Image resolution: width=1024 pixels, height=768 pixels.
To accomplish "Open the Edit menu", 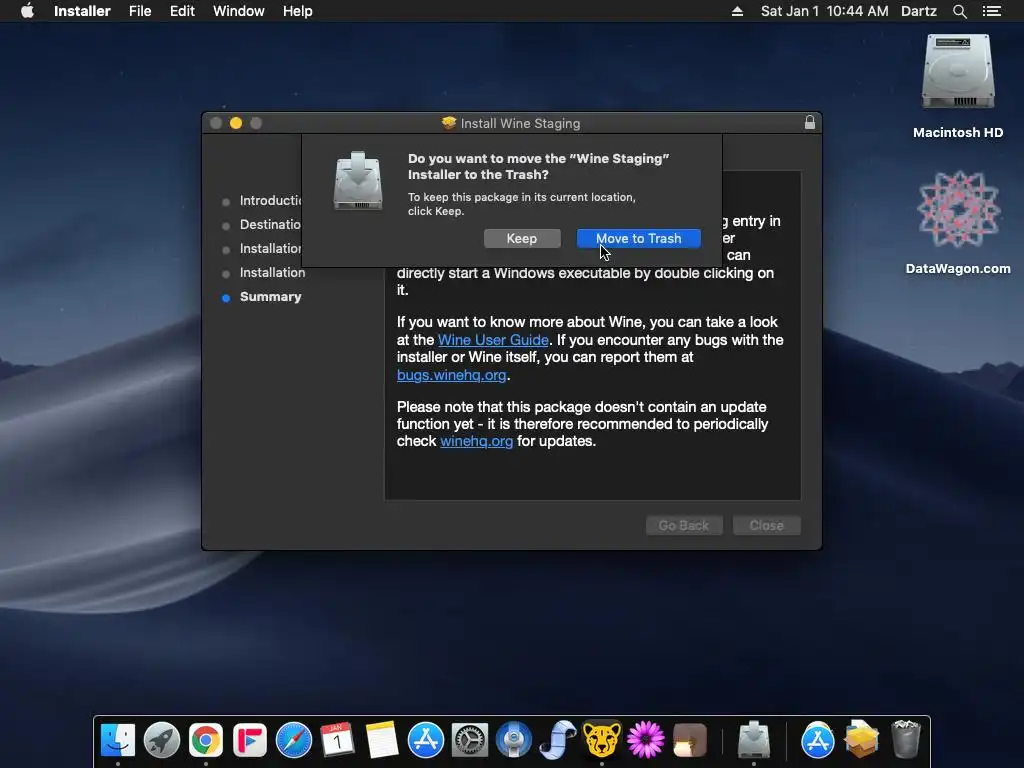I will (182, 11).
